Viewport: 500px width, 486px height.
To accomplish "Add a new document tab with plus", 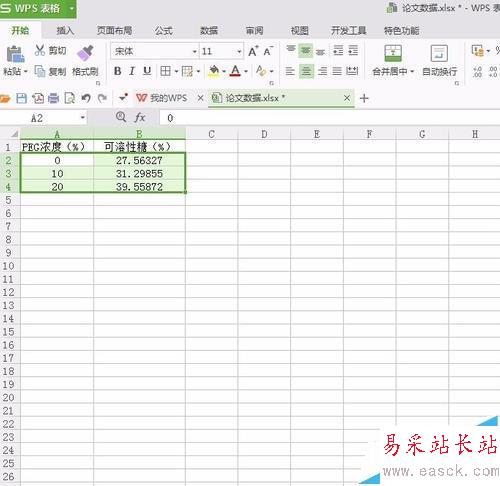I will pyautogui.click(x=364, y=98).
